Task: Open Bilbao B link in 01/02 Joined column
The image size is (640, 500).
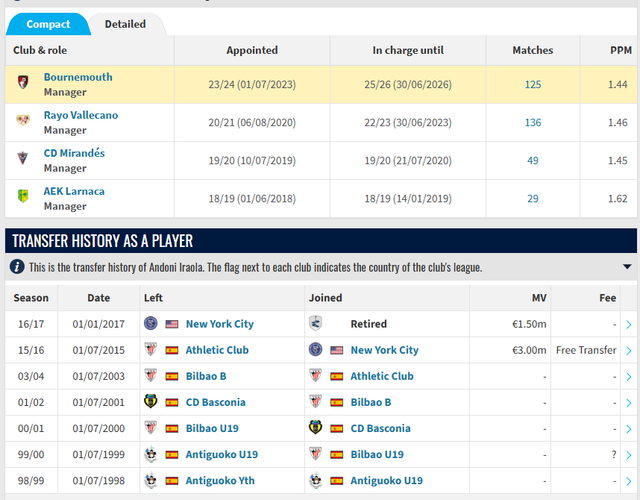Action: tap(371, 402)
